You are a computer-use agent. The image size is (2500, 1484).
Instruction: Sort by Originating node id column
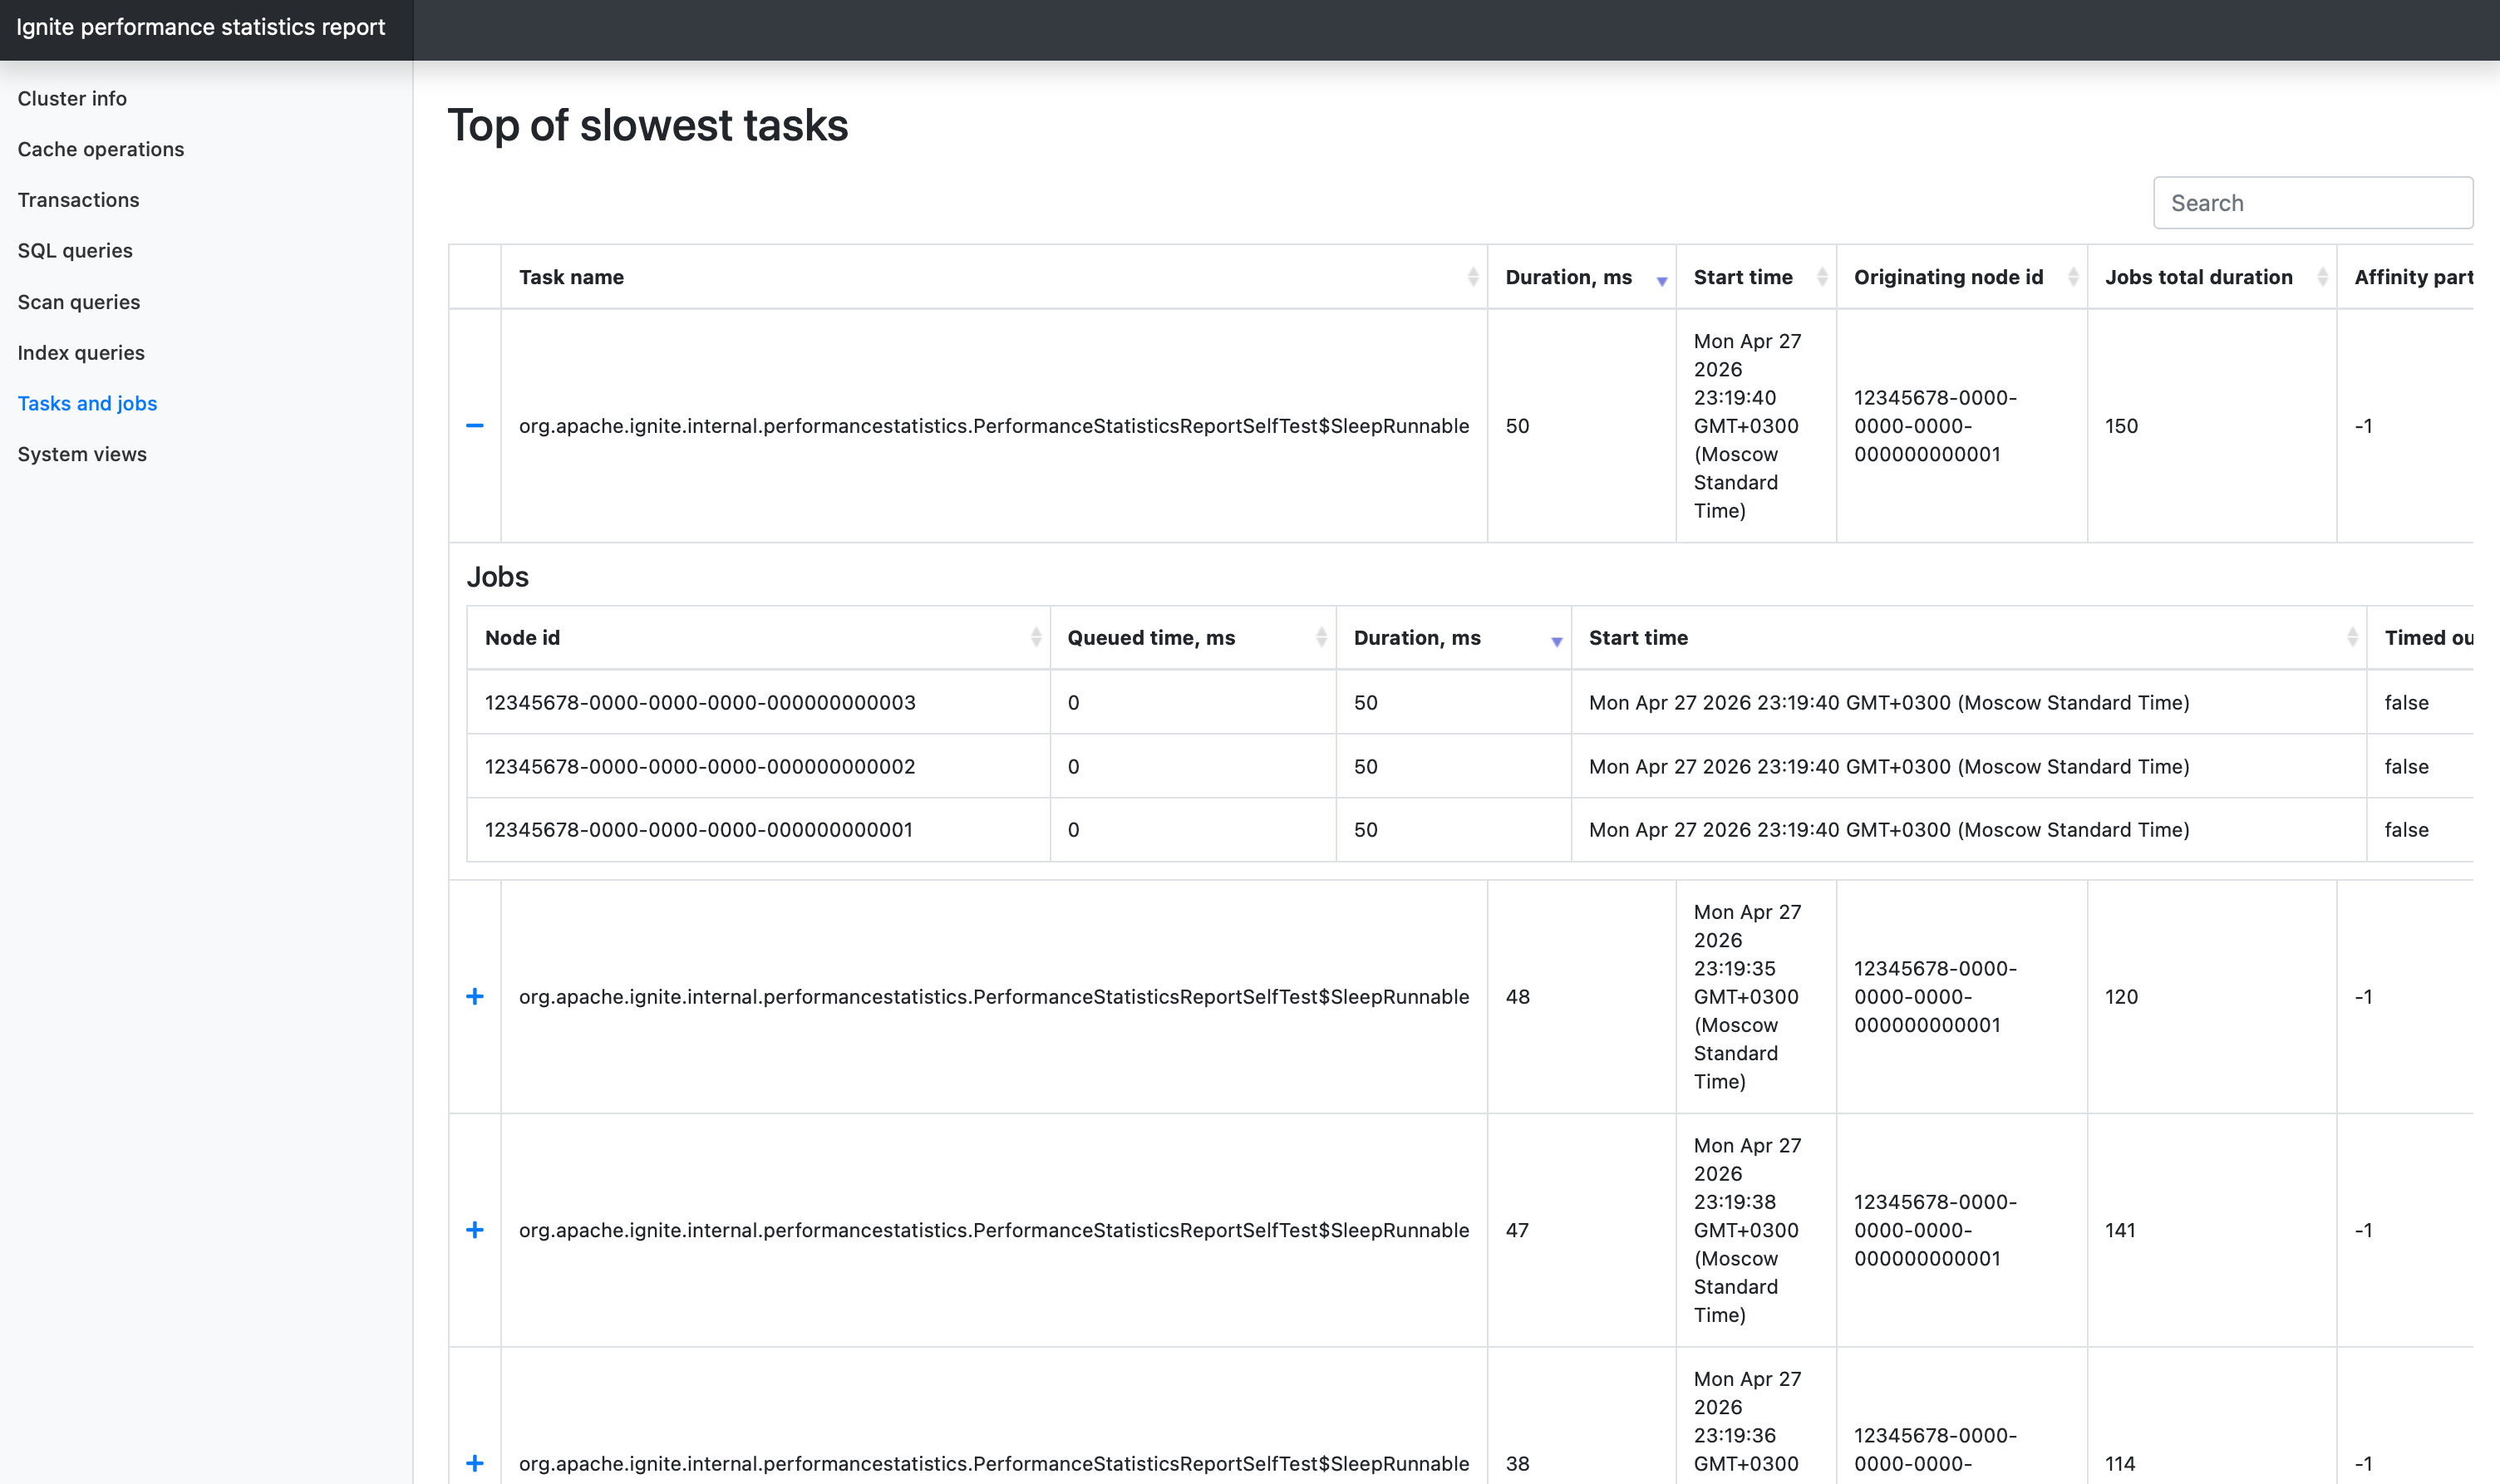[1961, 277]
